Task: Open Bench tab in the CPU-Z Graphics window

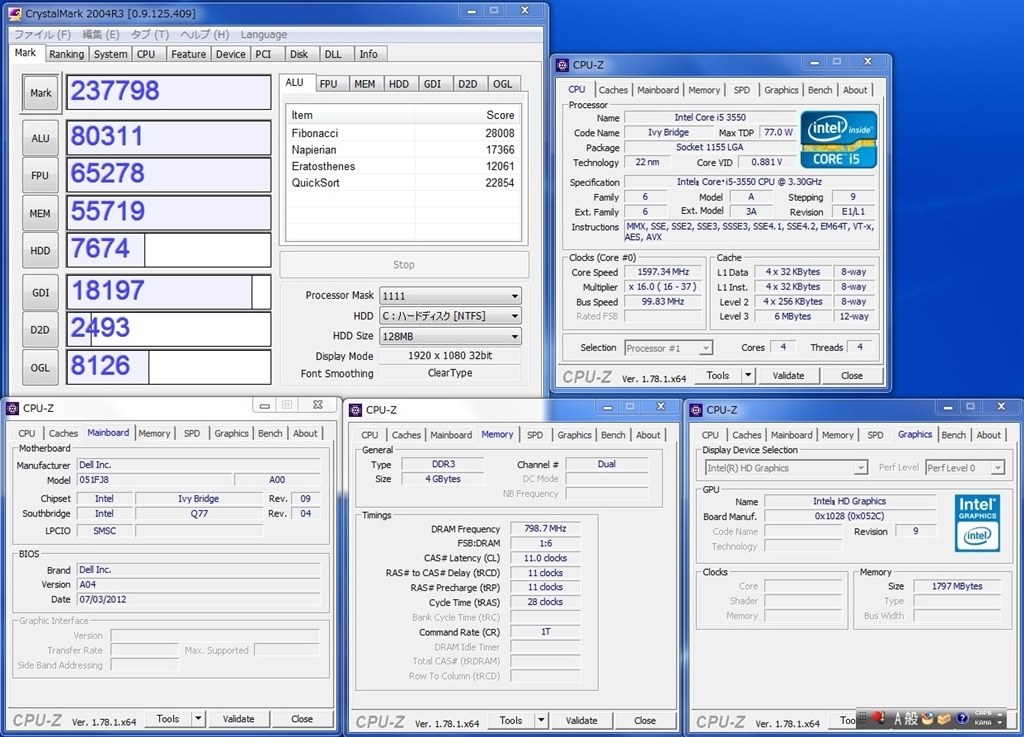Action: [x=953, y=435]
